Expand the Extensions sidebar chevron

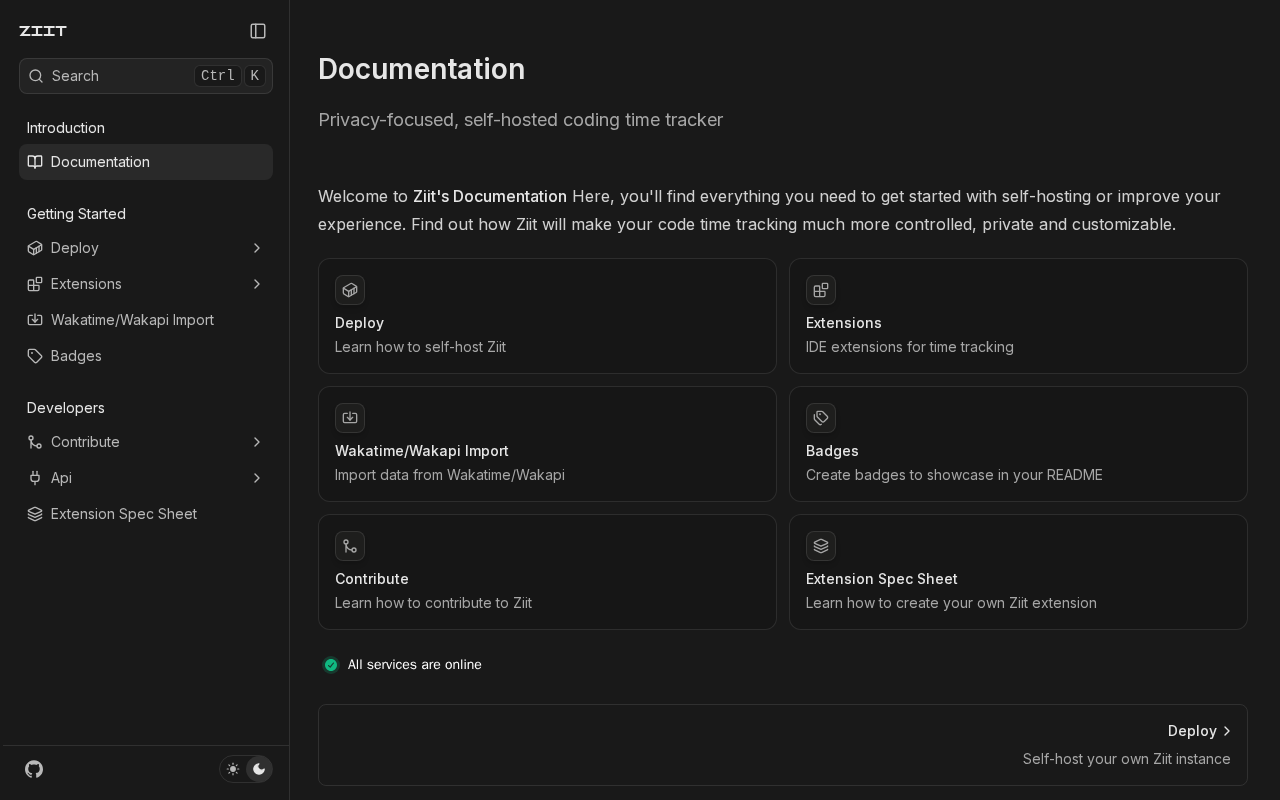click(x=257, y=284)
